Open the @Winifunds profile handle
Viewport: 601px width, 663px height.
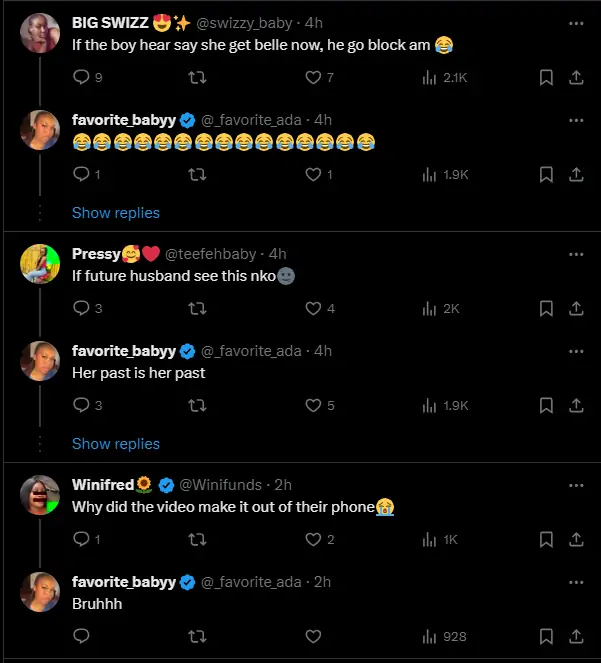(220, 485)
